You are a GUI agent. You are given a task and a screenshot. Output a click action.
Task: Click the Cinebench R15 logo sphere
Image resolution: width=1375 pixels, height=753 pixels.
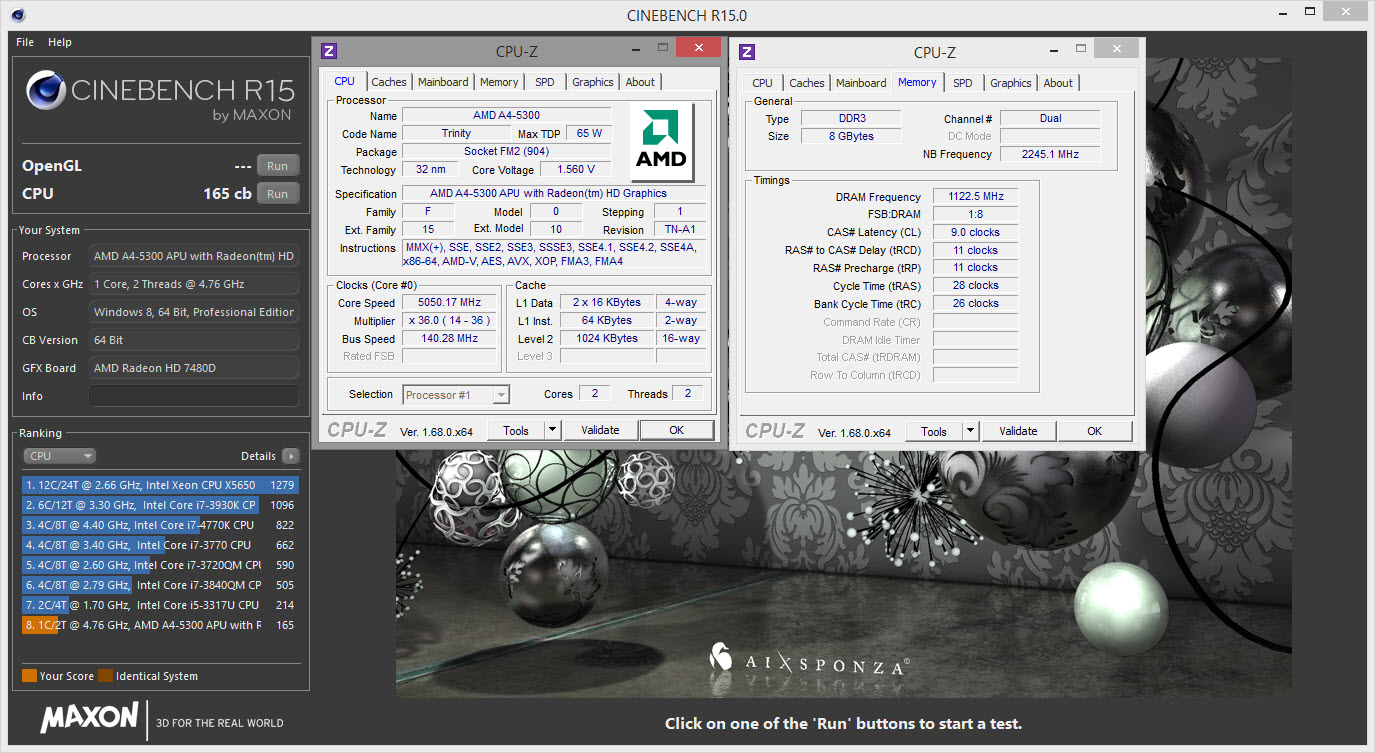click(45, 91)
